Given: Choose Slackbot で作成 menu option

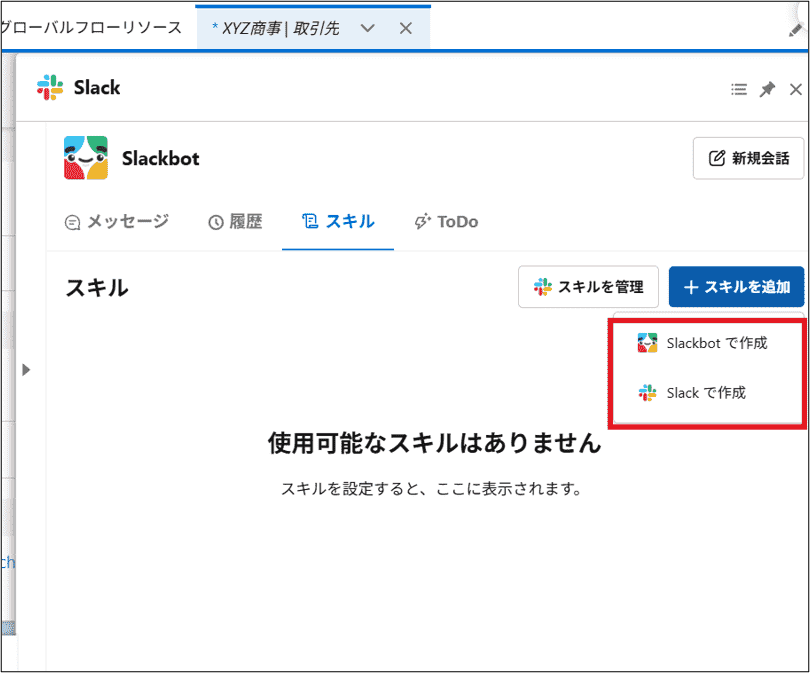Looking at the screenshot, I should [707, 343].
